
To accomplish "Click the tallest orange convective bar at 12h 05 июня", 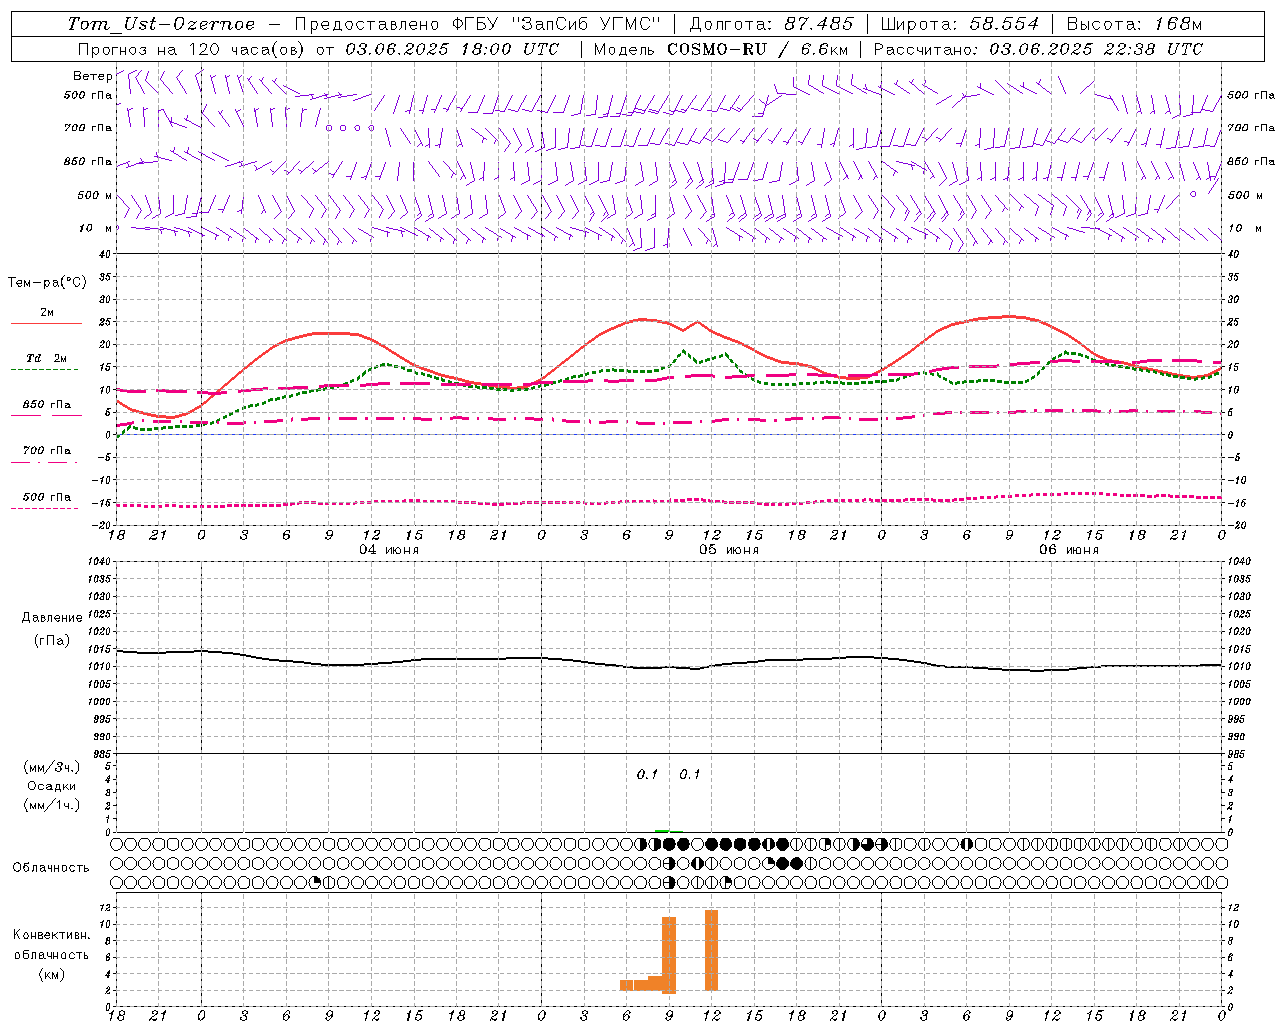I will click(711, 950).
